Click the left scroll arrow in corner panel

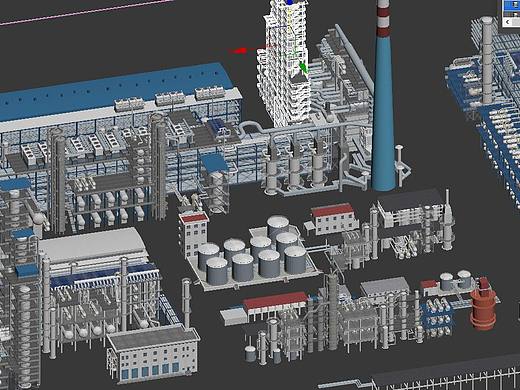tap(508, 22)
